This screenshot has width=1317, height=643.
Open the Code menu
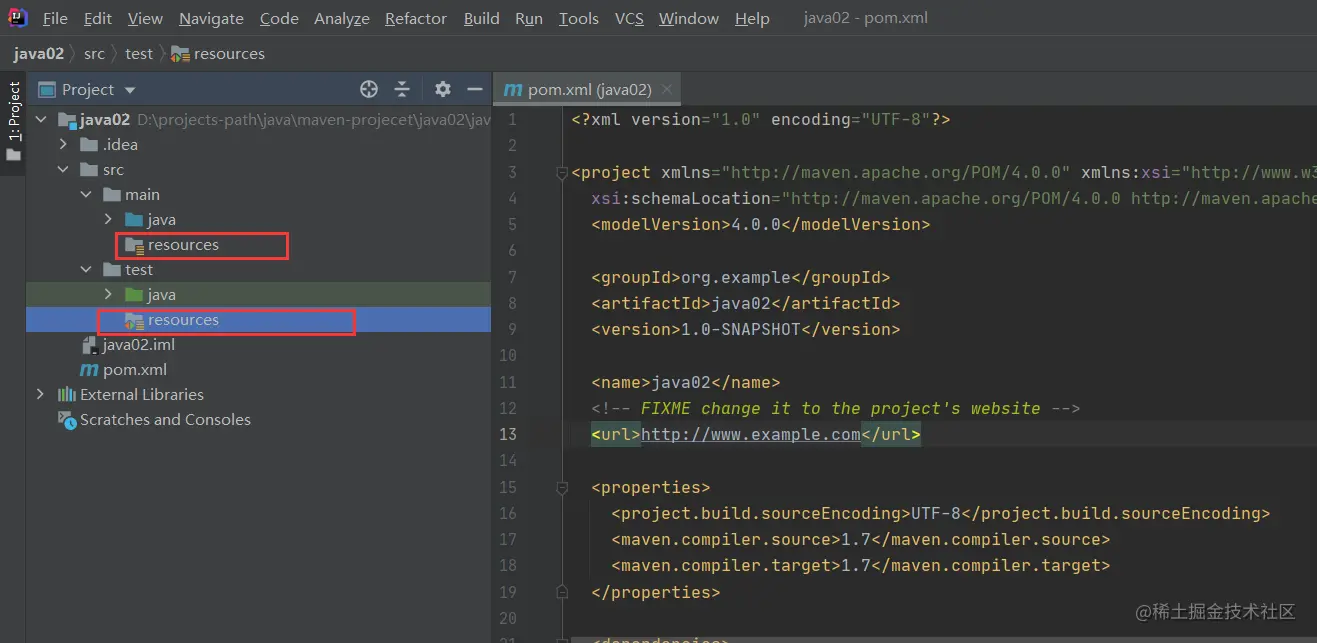pyautogui.click(x=279, y=18)
